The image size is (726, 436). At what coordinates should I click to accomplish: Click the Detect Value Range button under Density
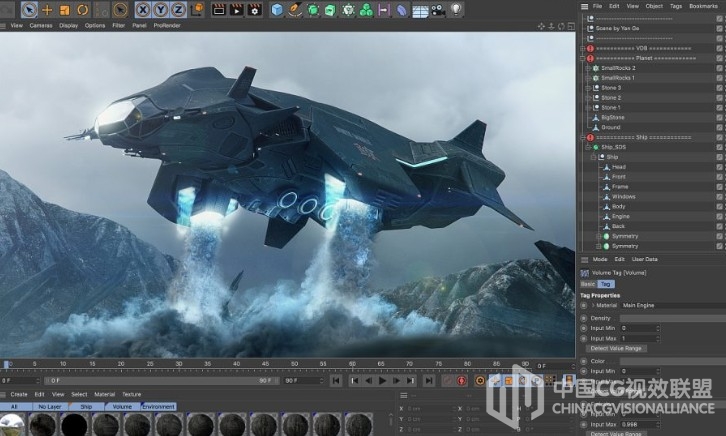tap(616, 349)
